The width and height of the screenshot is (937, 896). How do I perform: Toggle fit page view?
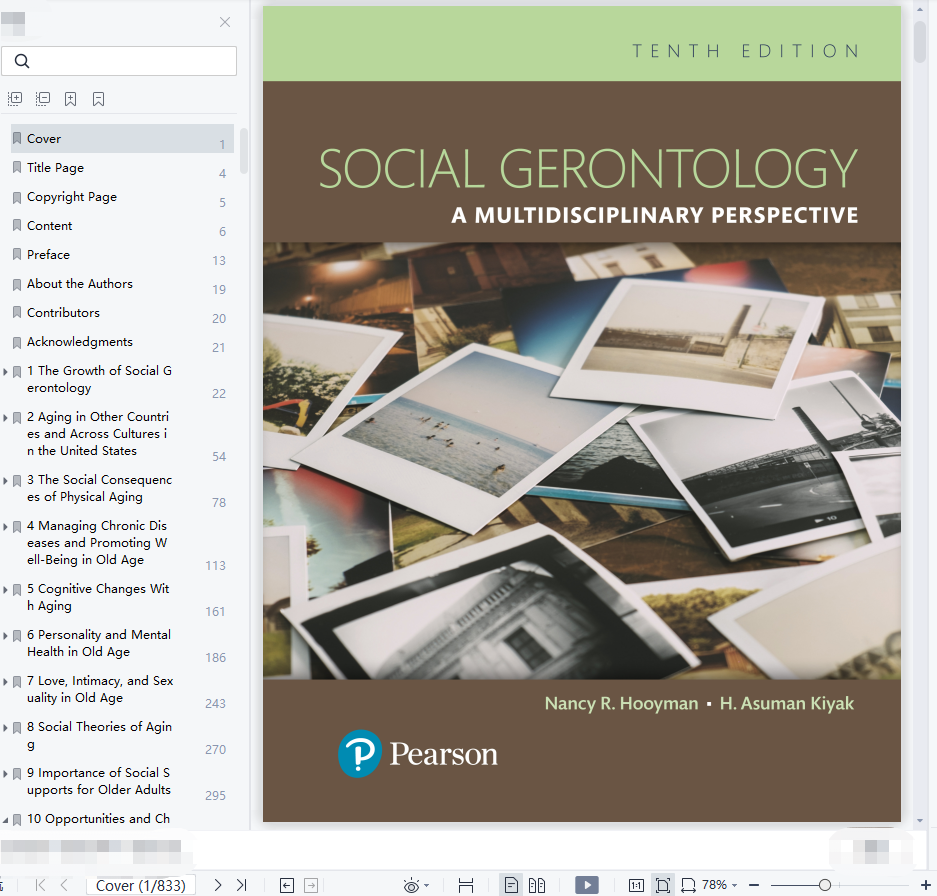[662, 885]
